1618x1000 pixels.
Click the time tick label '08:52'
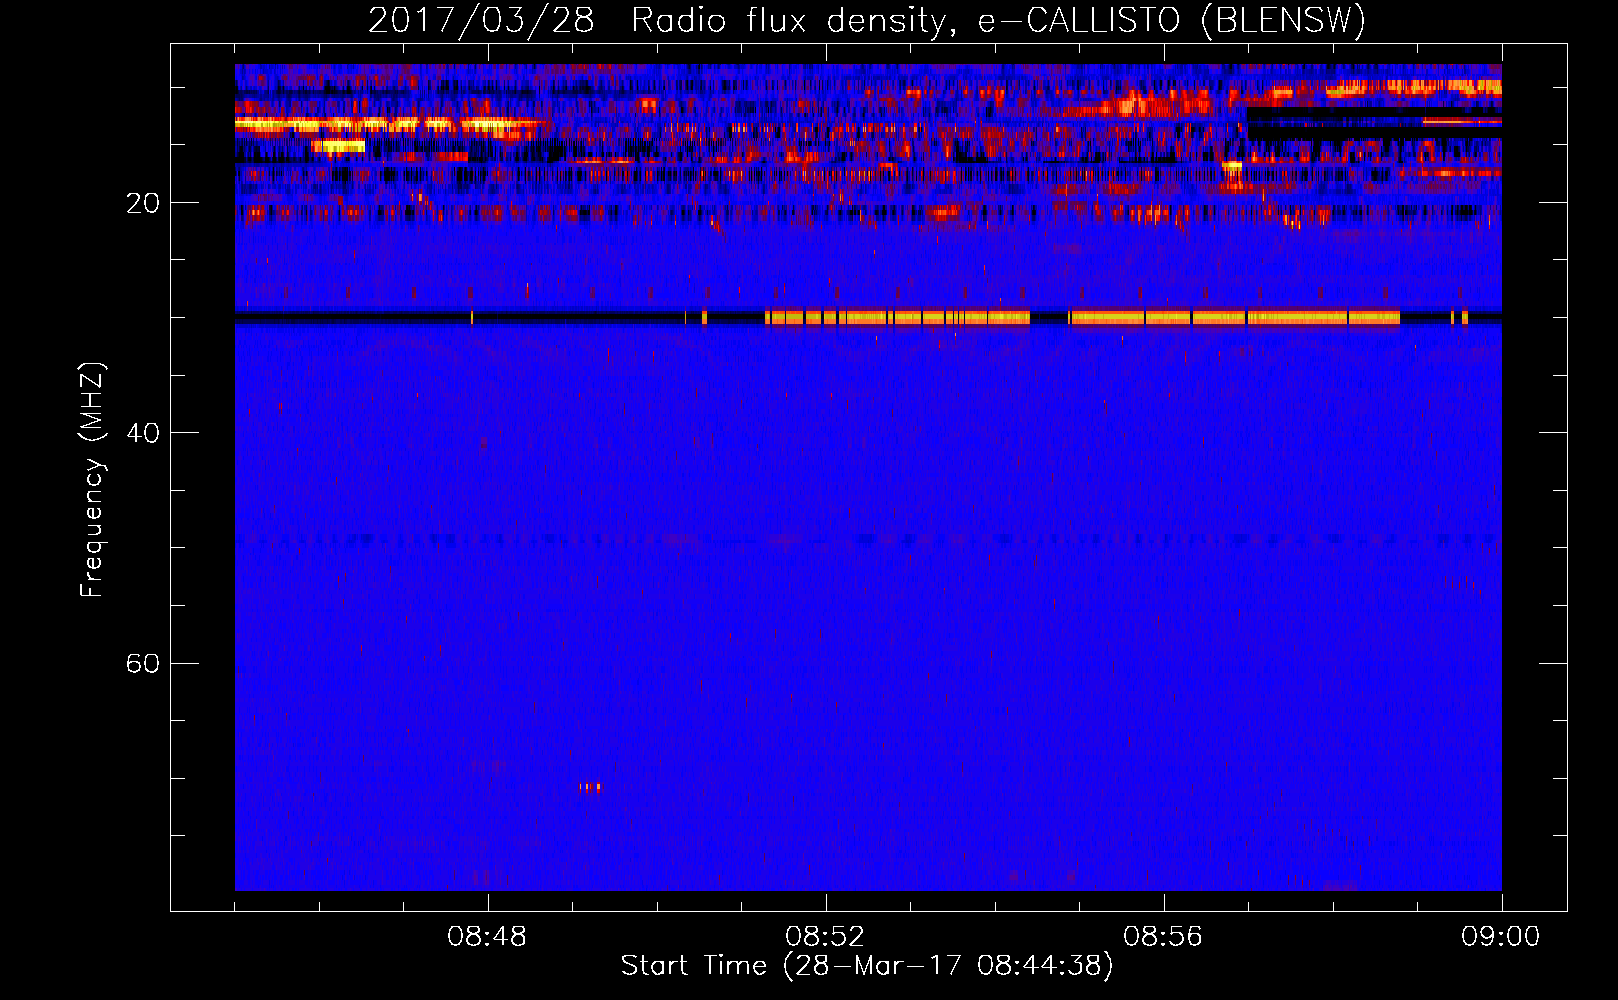click(x=825, y=937)
